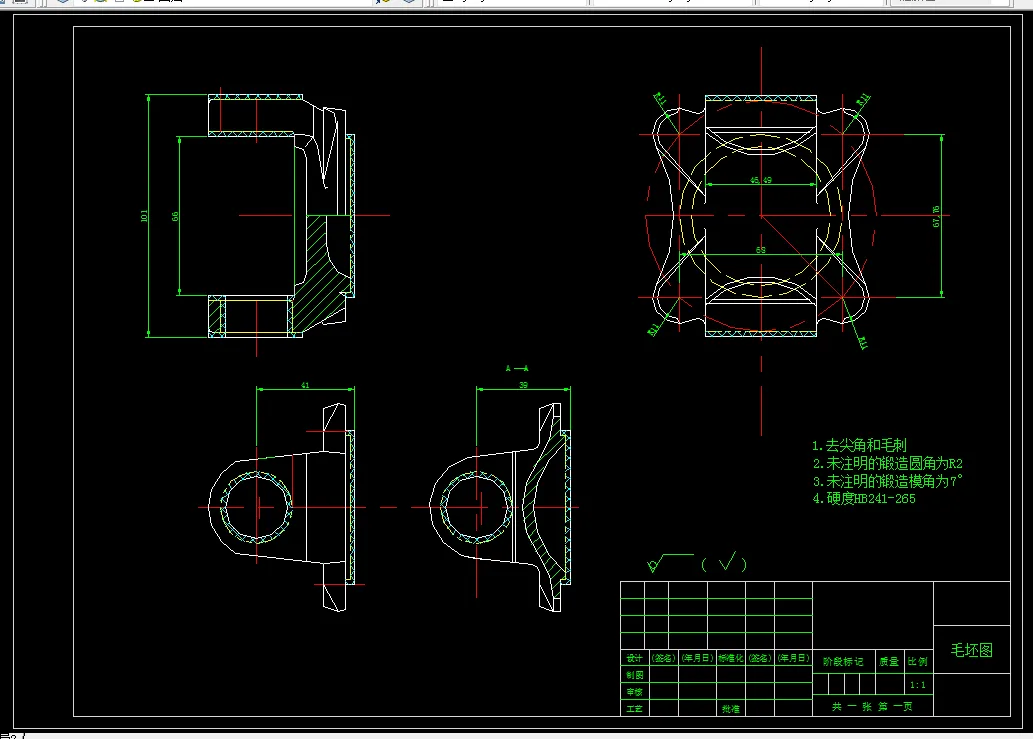Screen dimensions: 1033x739
Task: Click the surface roughness symbol above the title block
Action: pyautogui.click(x=670, y=563)
